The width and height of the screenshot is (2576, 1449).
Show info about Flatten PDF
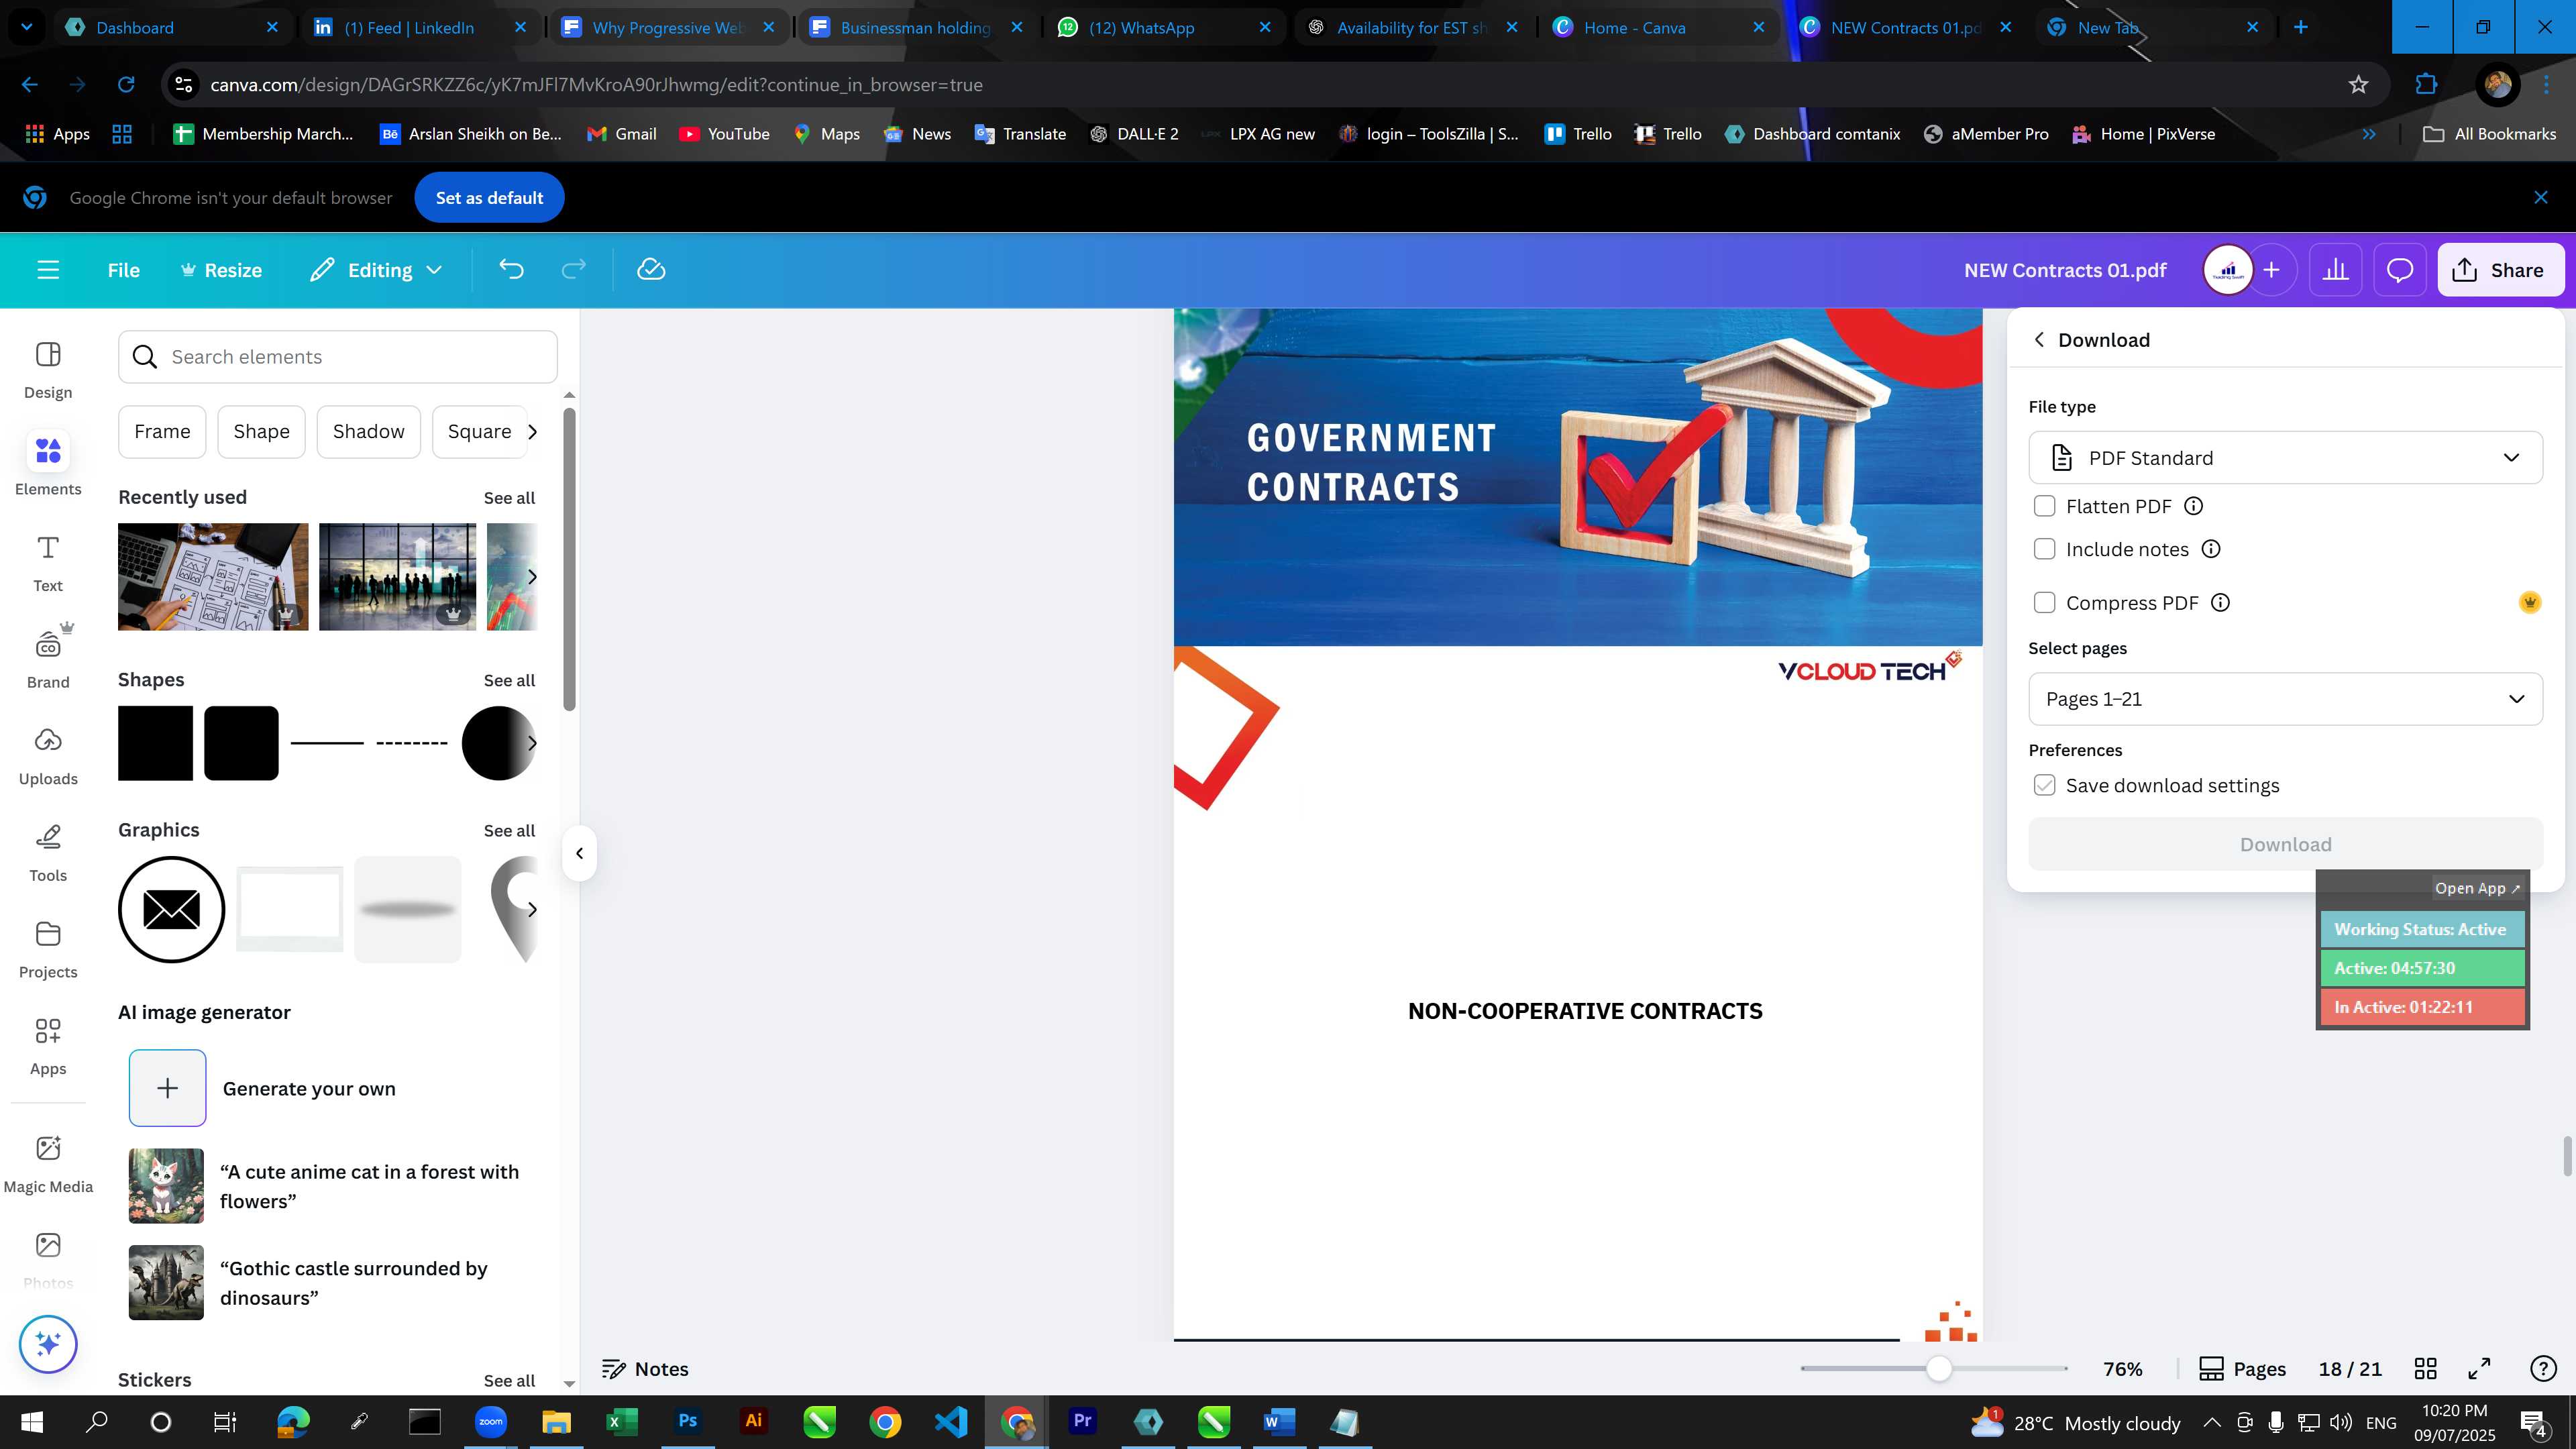[x=2193, y=507]
